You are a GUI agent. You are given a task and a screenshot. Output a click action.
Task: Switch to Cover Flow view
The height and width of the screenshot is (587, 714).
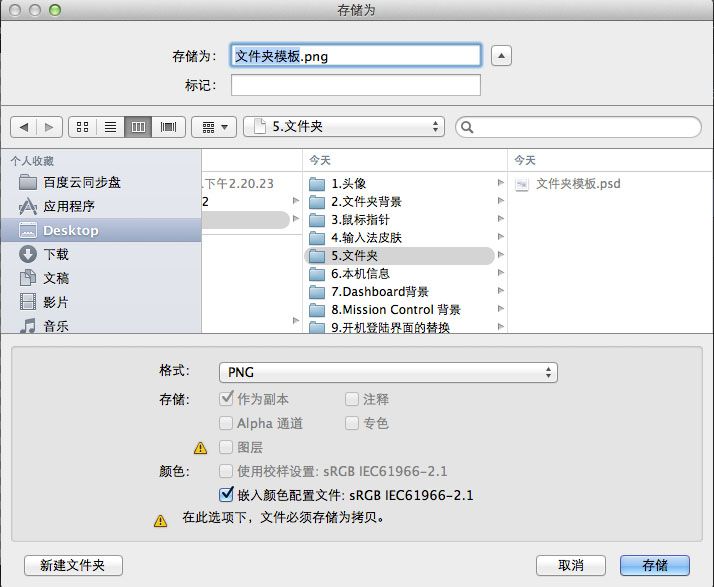point(168,127)
